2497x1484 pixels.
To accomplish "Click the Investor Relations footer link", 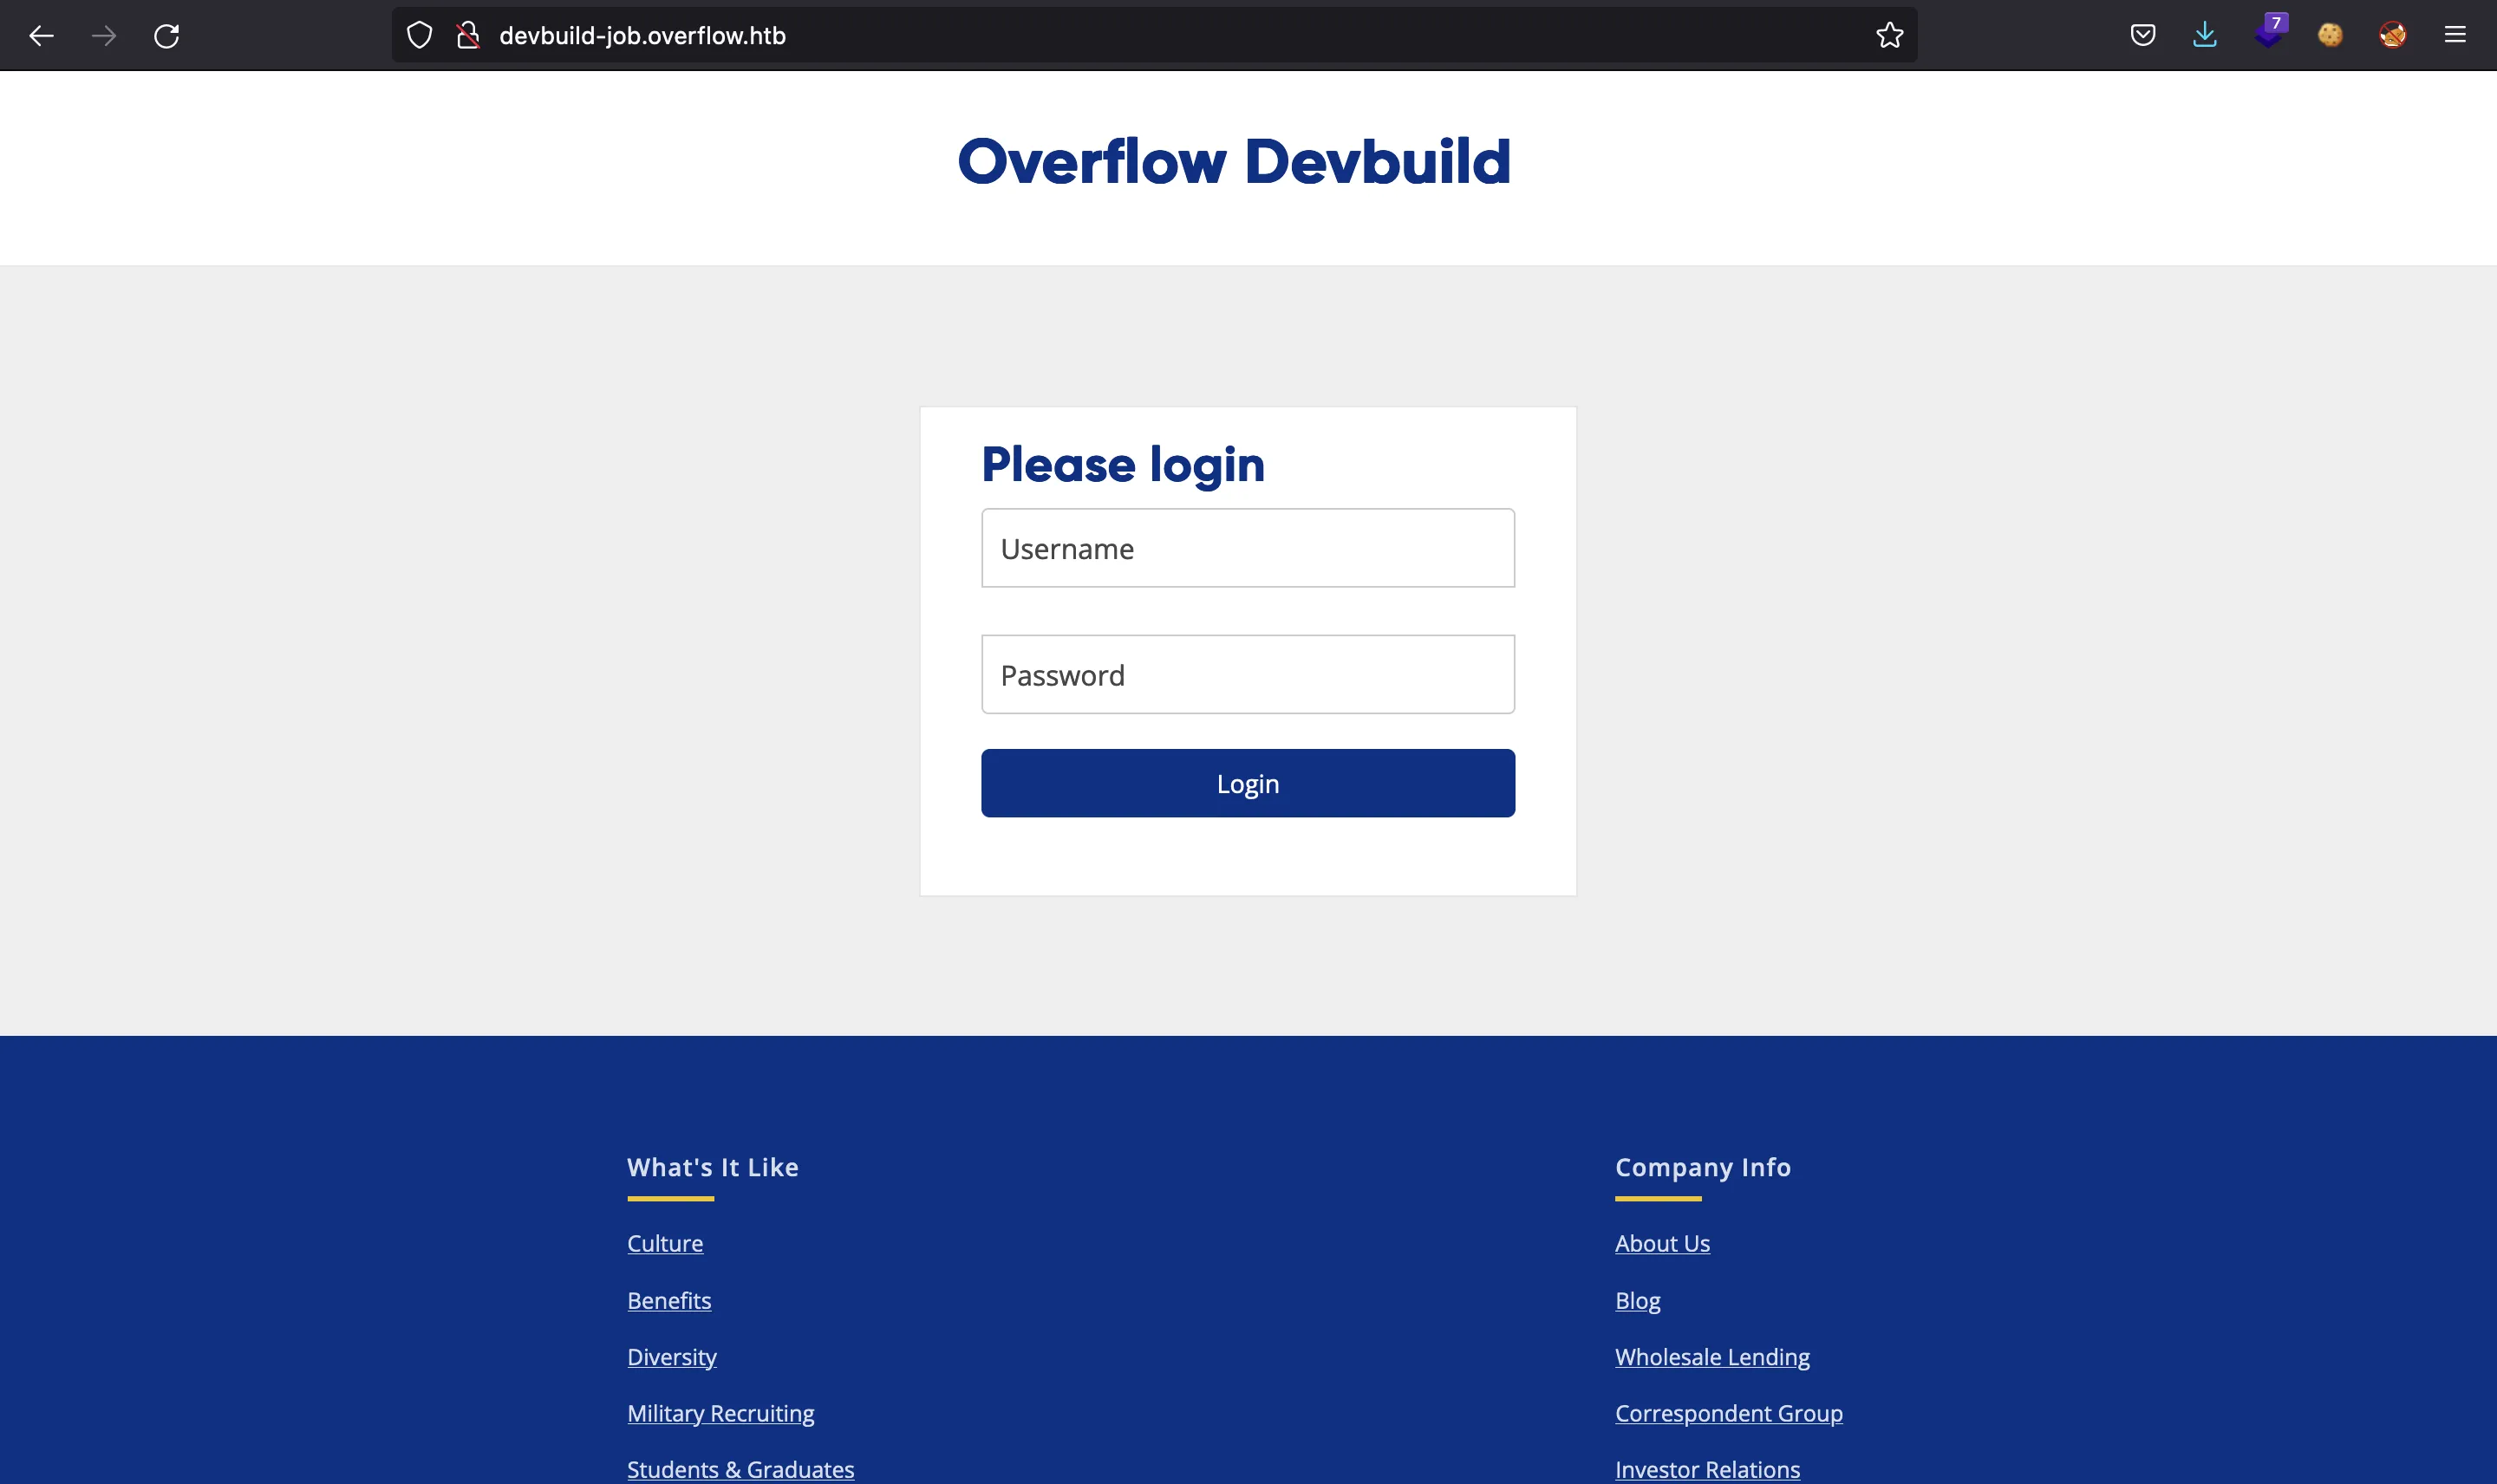I will pos(1709,1468).
